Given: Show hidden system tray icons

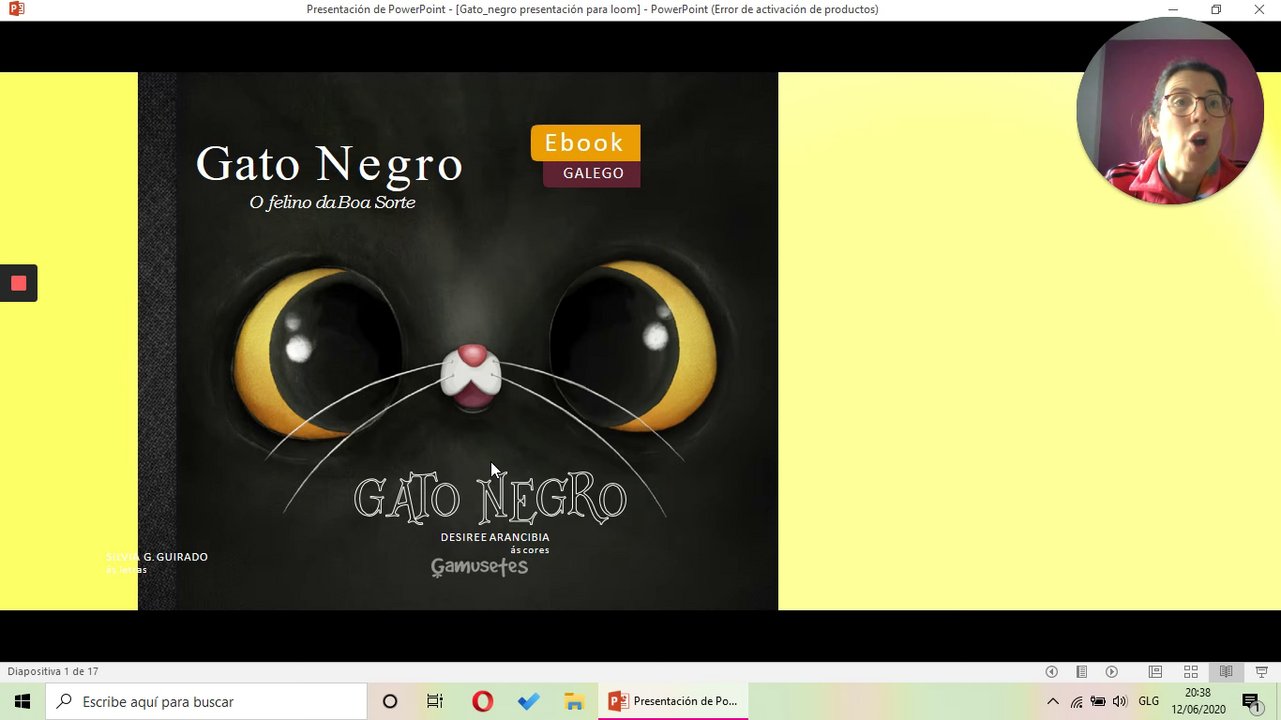Looking at the screenshot, I should [1052, 702].
